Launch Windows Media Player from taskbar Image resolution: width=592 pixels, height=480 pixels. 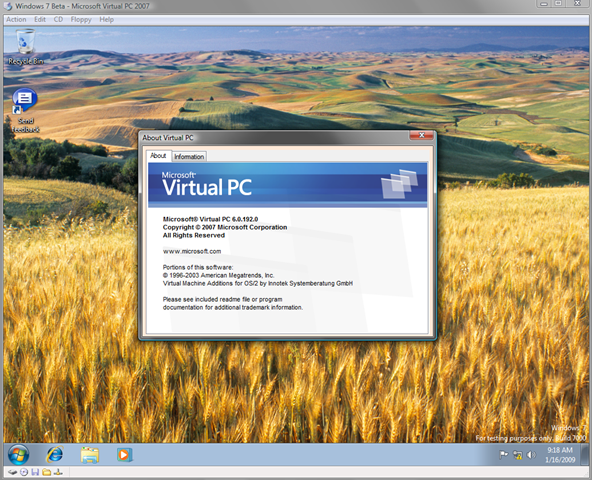124,455
